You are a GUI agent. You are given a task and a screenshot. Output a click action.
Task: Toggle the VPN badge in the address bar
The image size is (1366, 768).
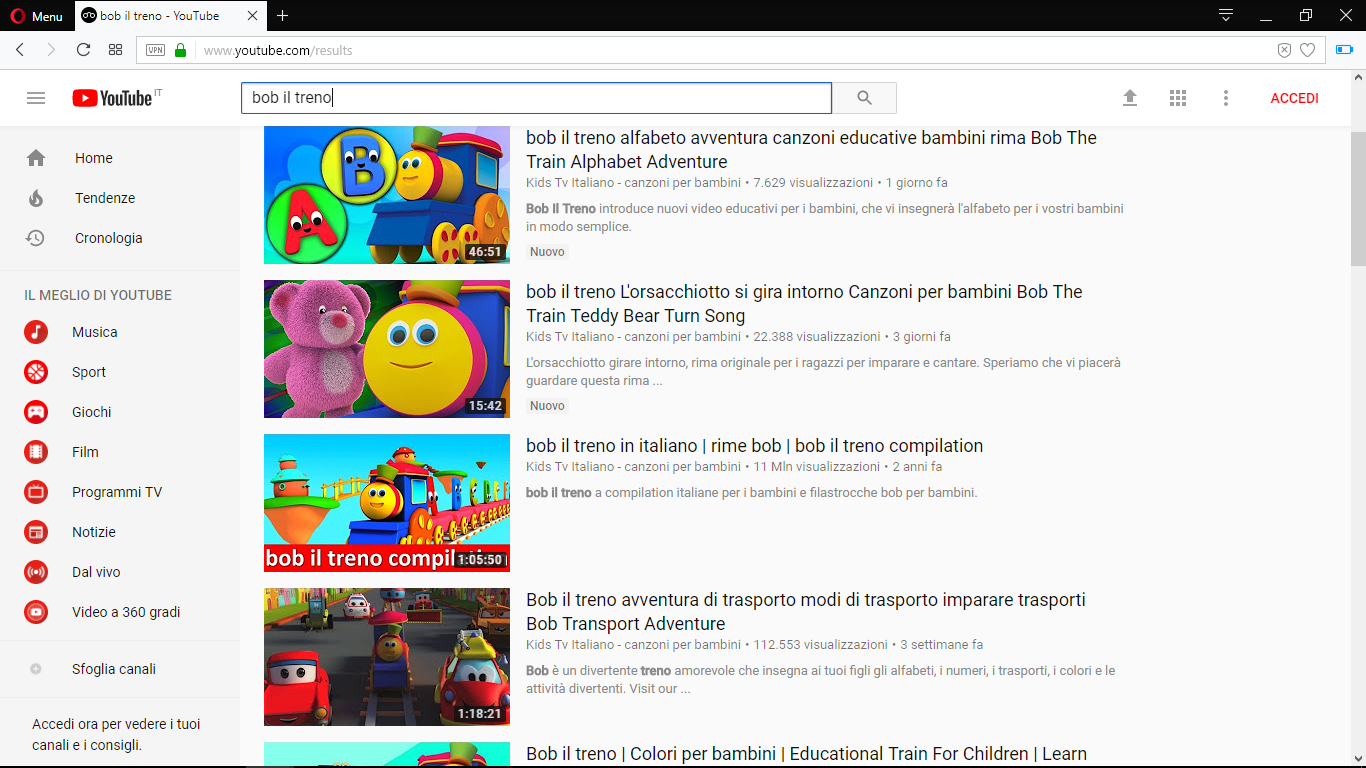154,48
